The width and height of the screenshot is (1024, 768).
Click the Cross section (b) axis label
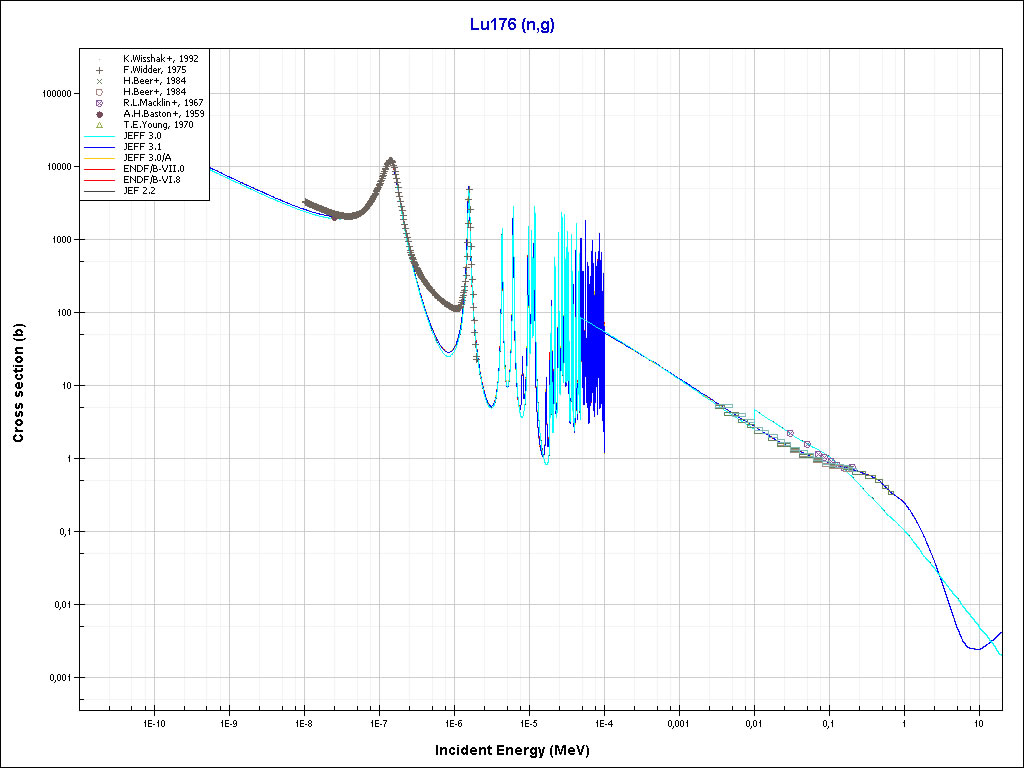[x=18, y=382]
